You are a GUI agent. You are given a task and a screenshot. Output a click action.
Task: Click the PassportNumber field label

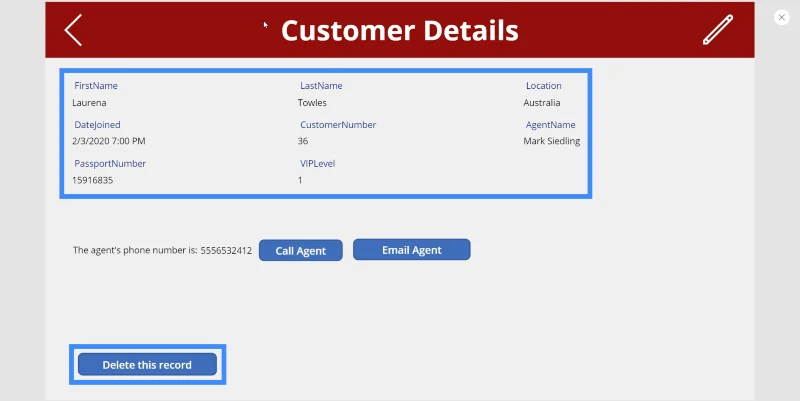coord(110,164)
